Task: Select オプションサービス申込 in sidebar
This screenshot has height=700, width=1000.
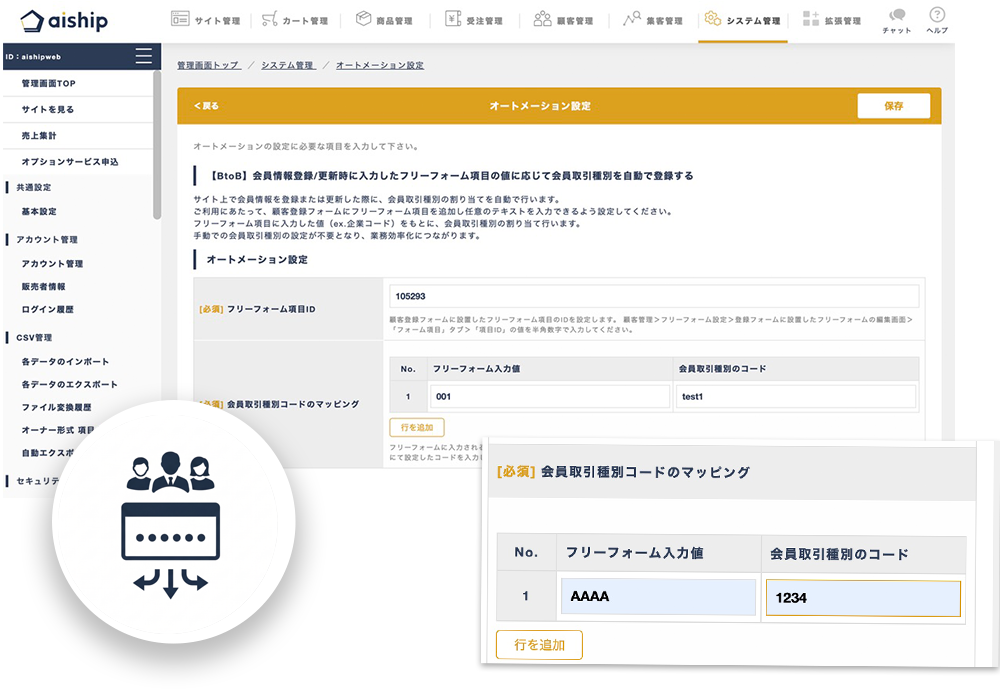Action: 70,162
